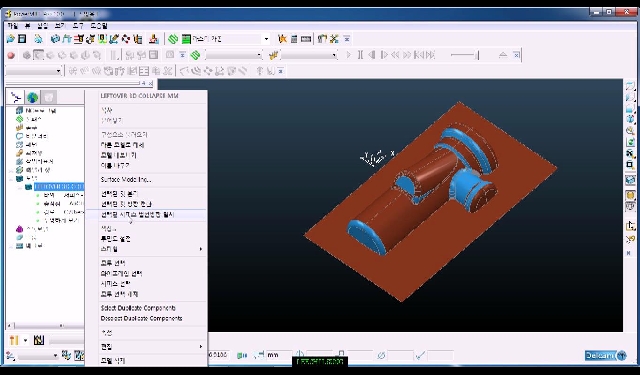This screenshot has height=375, width=640.
Task: Switch to the globe browser tab in explorer
Action: click(32, 98)
